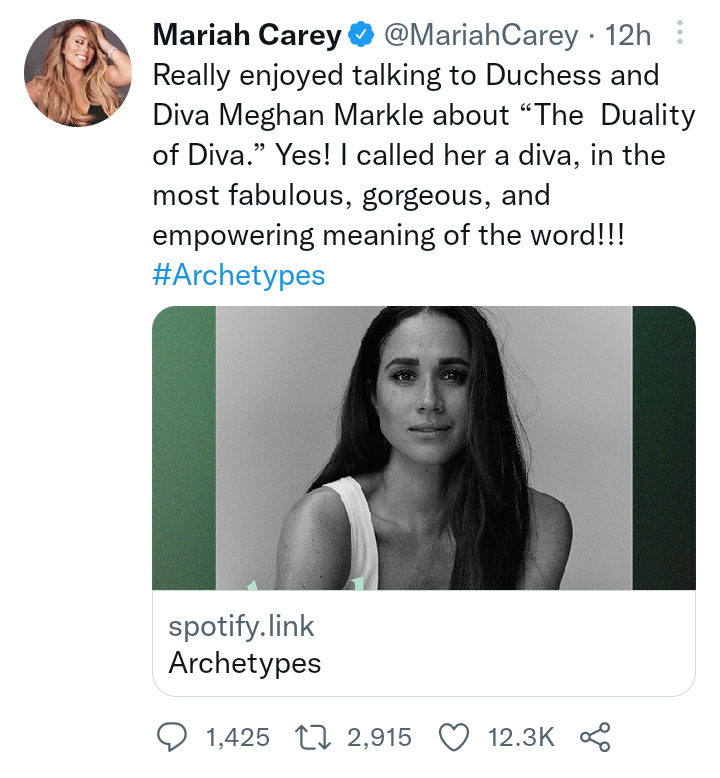The width and height of the screenshot is (720, 778).
Task: Click the 12h timestamp
Action: 628,37
